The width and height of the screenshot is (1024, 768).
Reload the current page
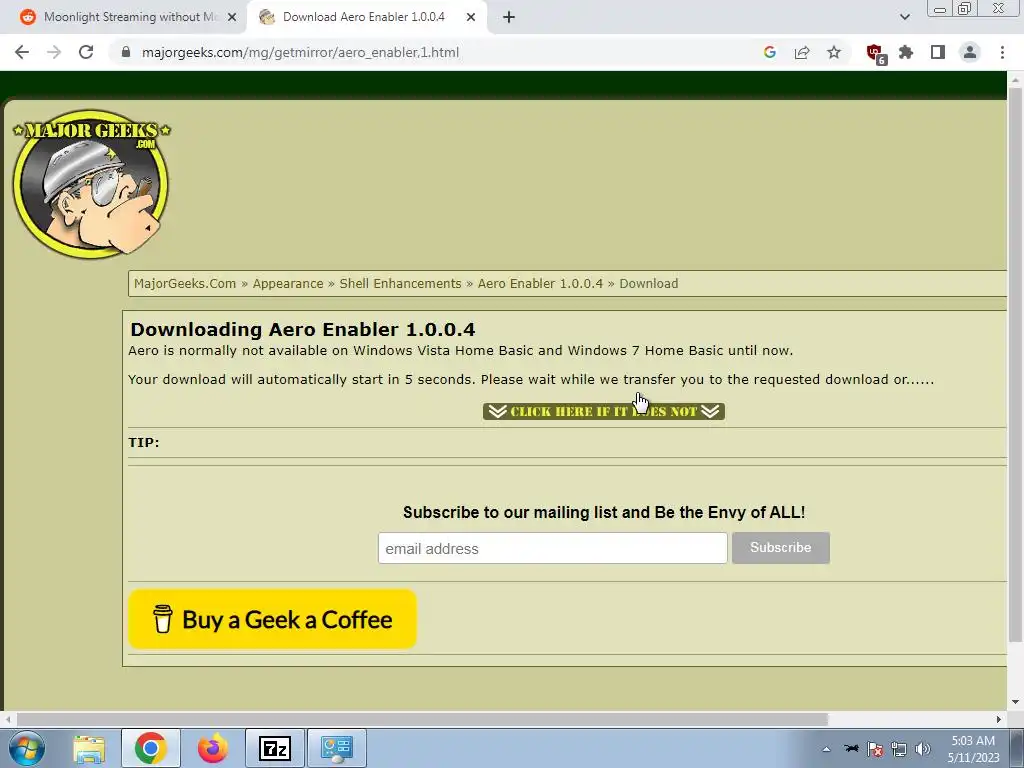[x=86, y=52]
